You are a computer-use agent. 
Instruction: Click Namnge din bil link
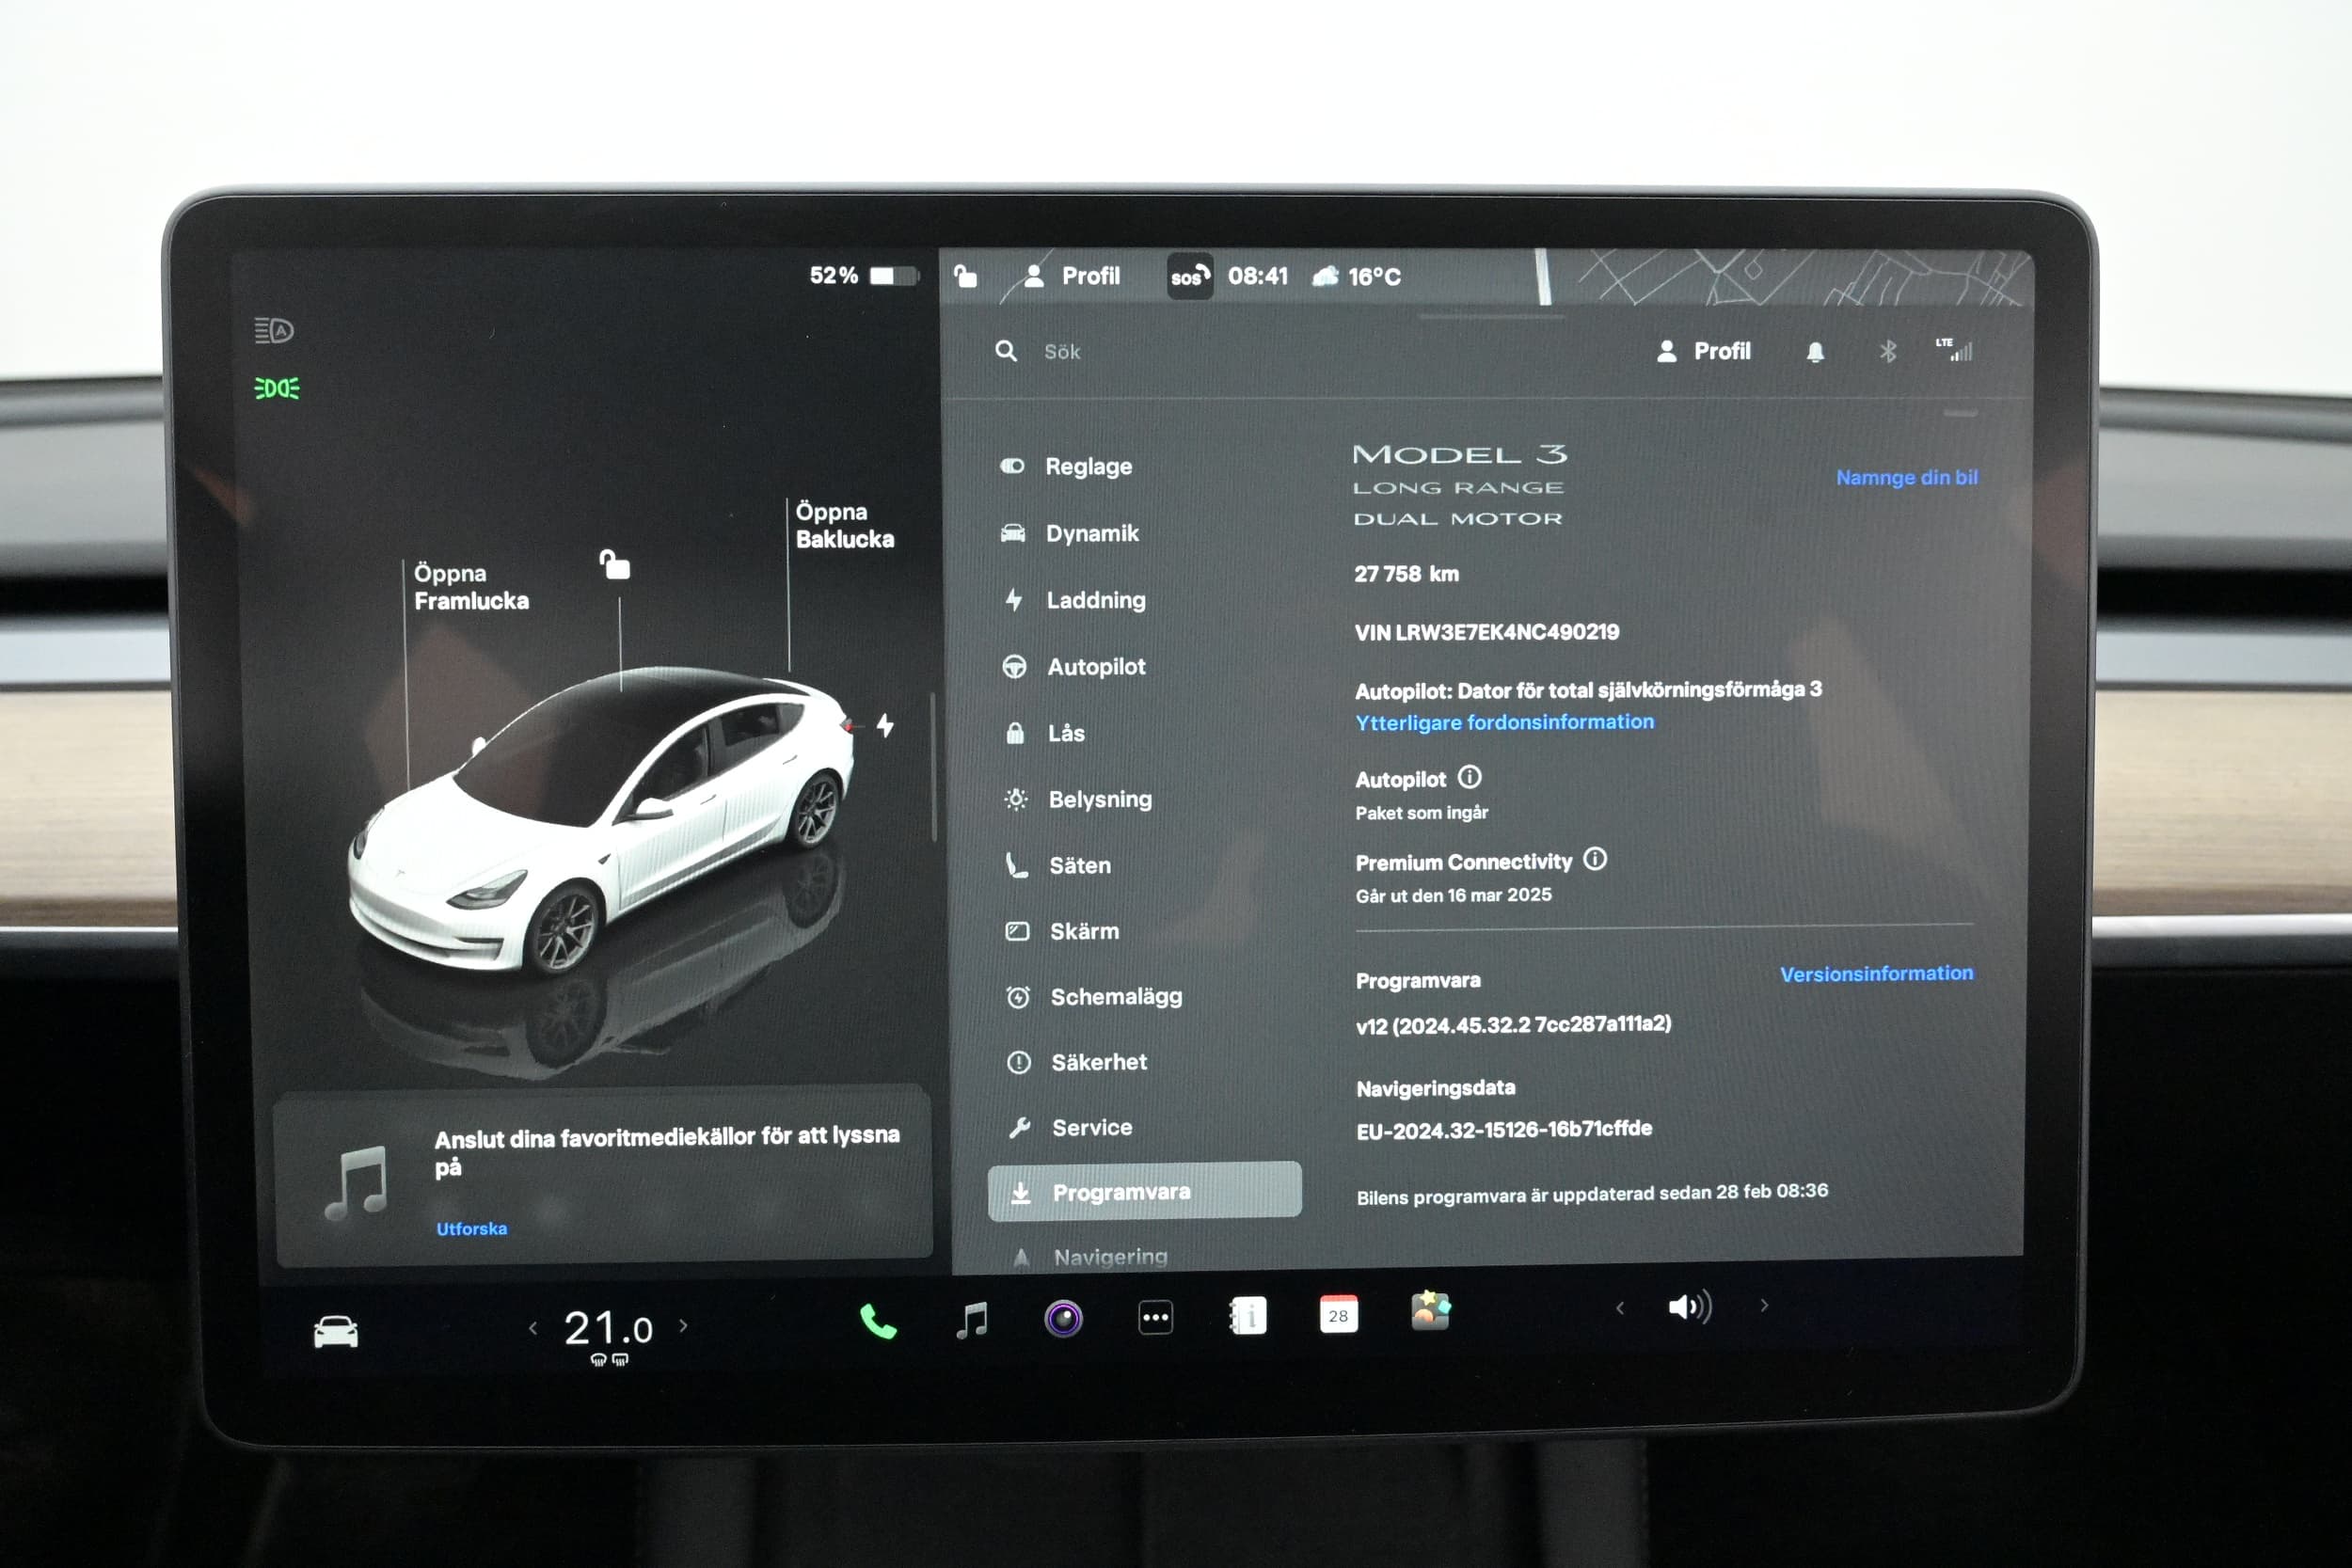coord(1906,477)
